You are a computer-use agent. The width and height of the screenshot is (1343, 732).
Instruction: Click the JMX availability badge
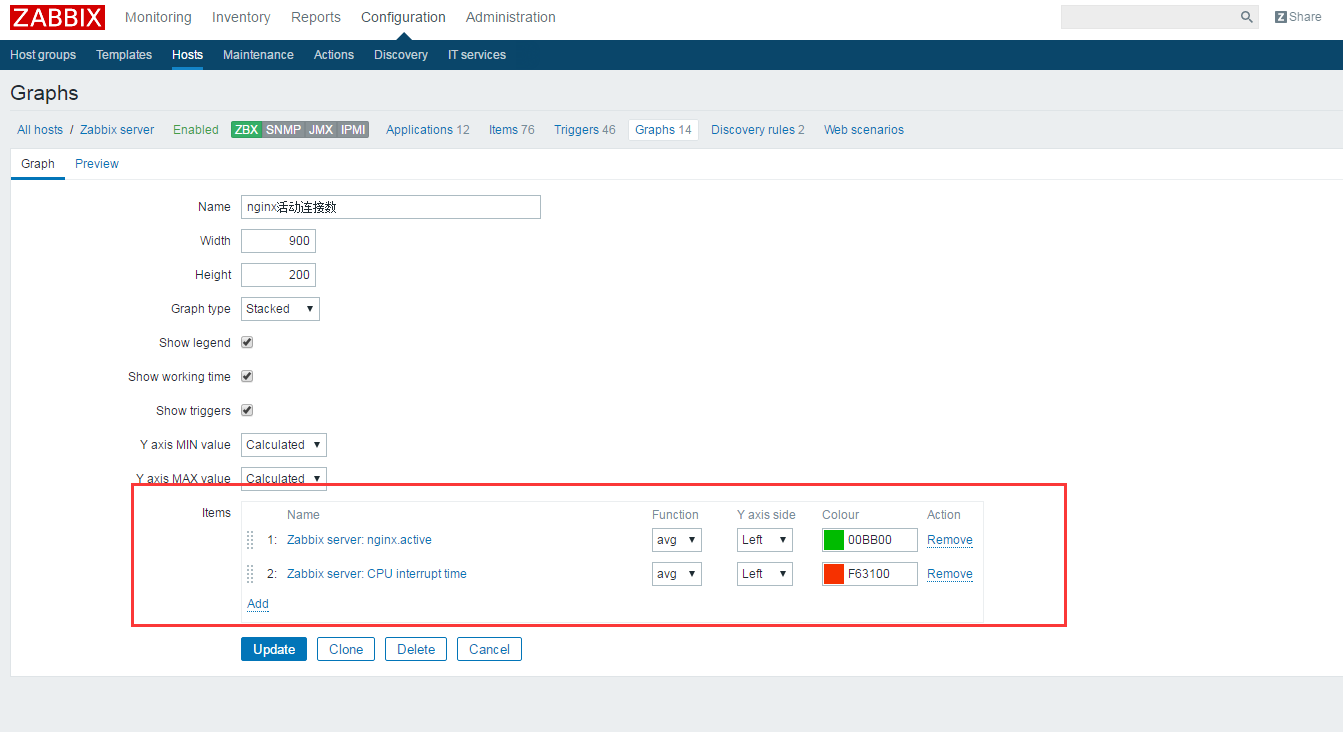pyautogui.click(x=321, y=130)
